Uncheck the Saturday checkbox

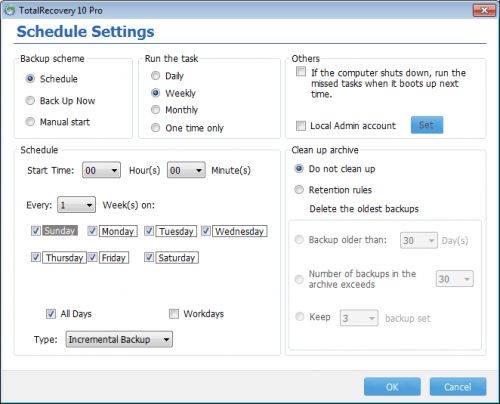pyautogui.click(x=149, y=257)
